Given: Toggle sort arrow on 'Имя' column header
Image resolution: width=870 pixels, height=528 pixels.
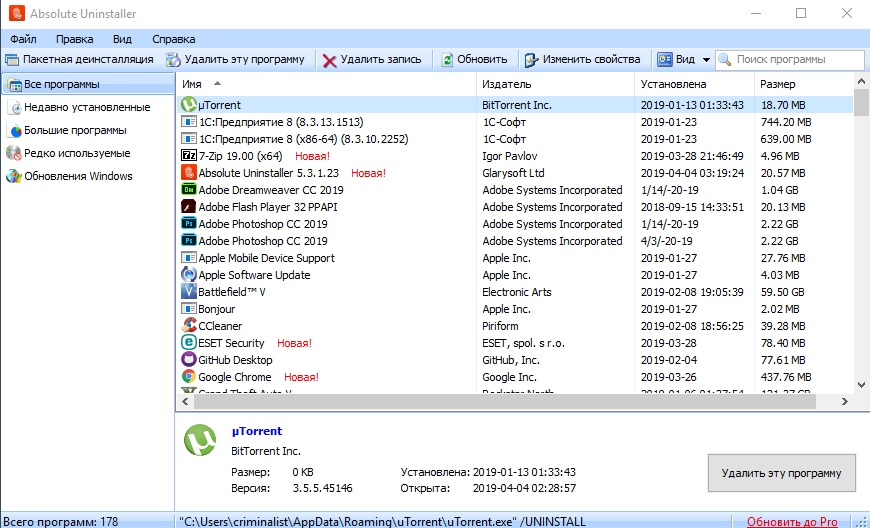Looking at the screenshot, I should [218, 84].
